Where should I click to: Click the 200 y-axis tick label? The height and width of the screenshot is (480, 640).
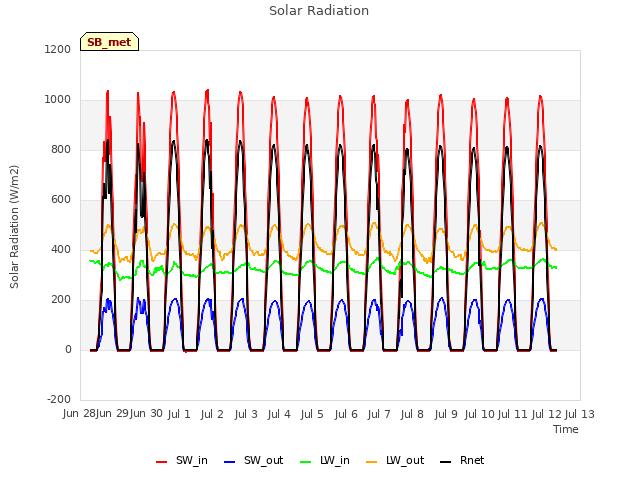point(61,300)
